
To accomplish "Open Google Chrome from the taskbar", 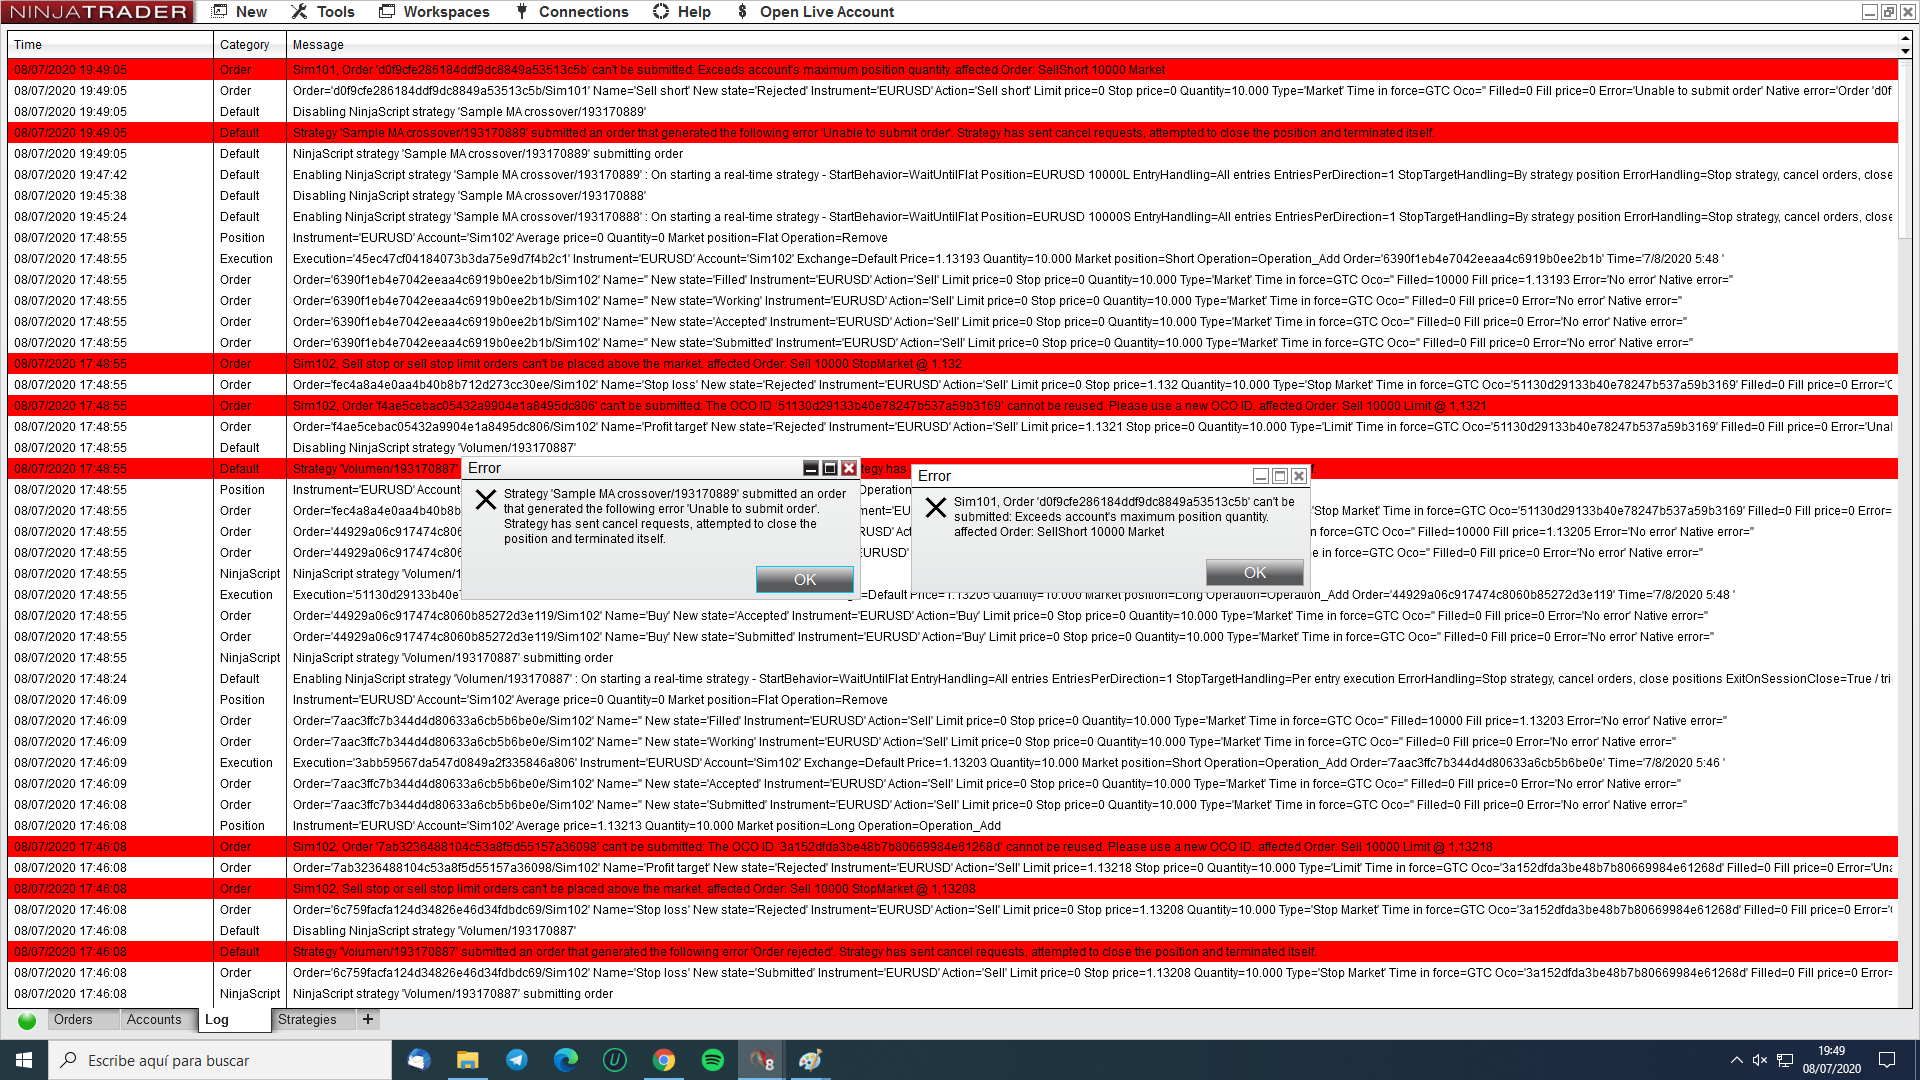I will [664, 1060].
